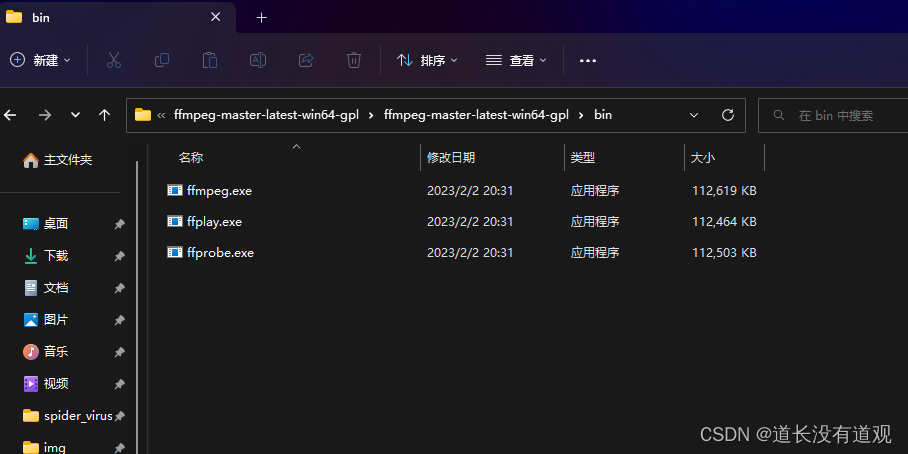This screenshot has height=454, width=908.
Task: Select ffplay.exe file name
Action: [214, 222]
